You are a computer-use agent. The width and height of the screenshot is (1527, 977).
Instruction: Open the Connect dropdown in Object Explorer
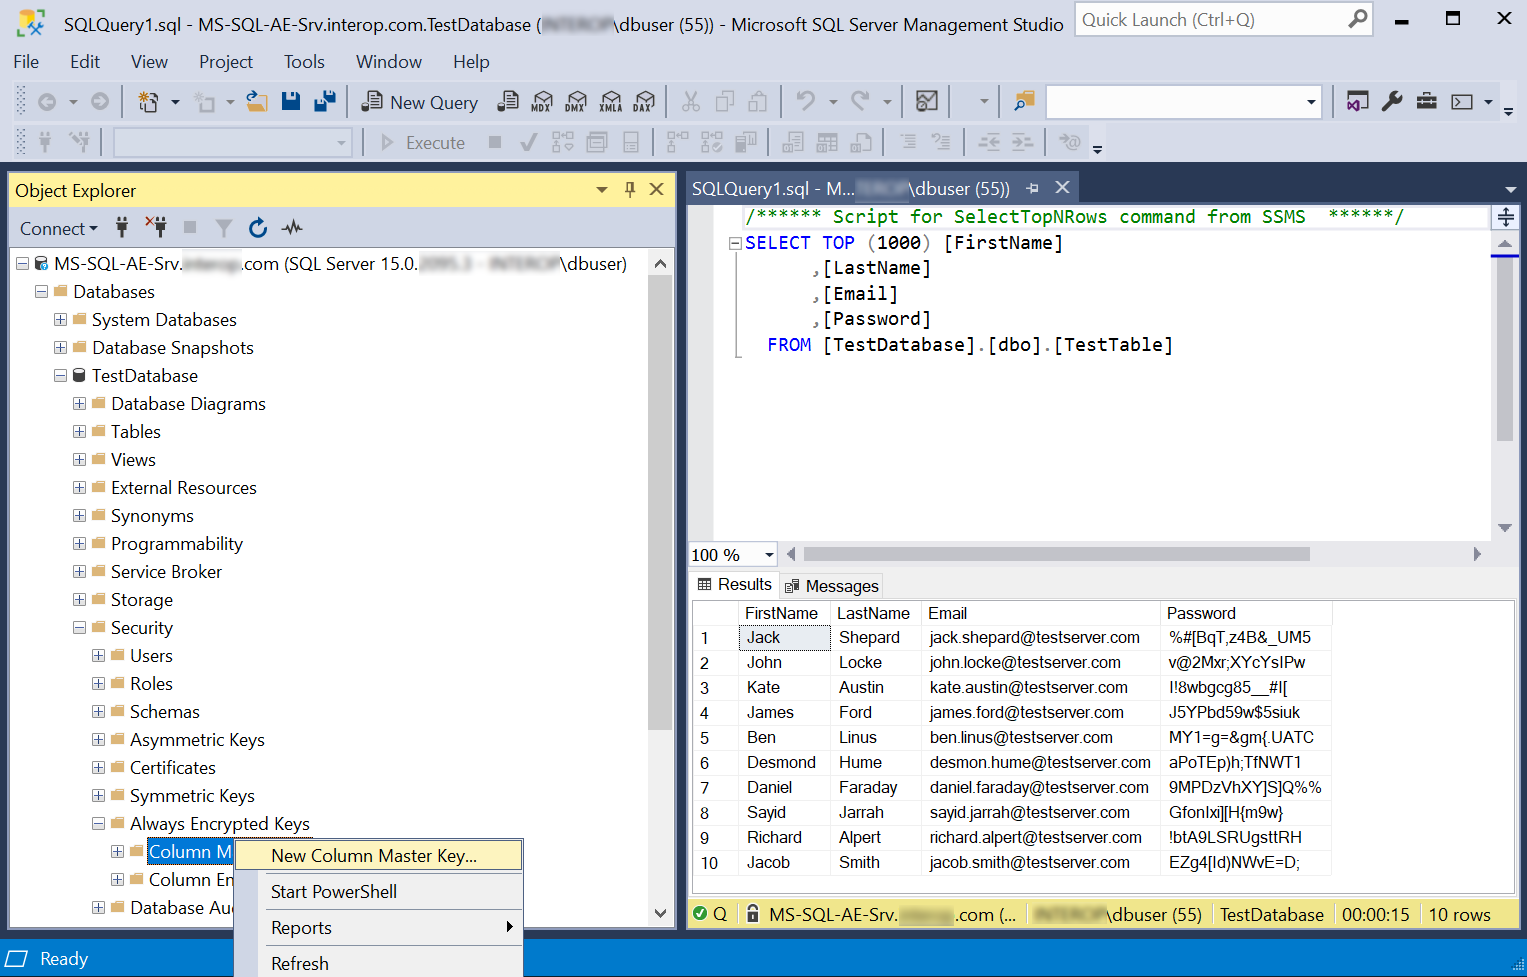(59, 228)
